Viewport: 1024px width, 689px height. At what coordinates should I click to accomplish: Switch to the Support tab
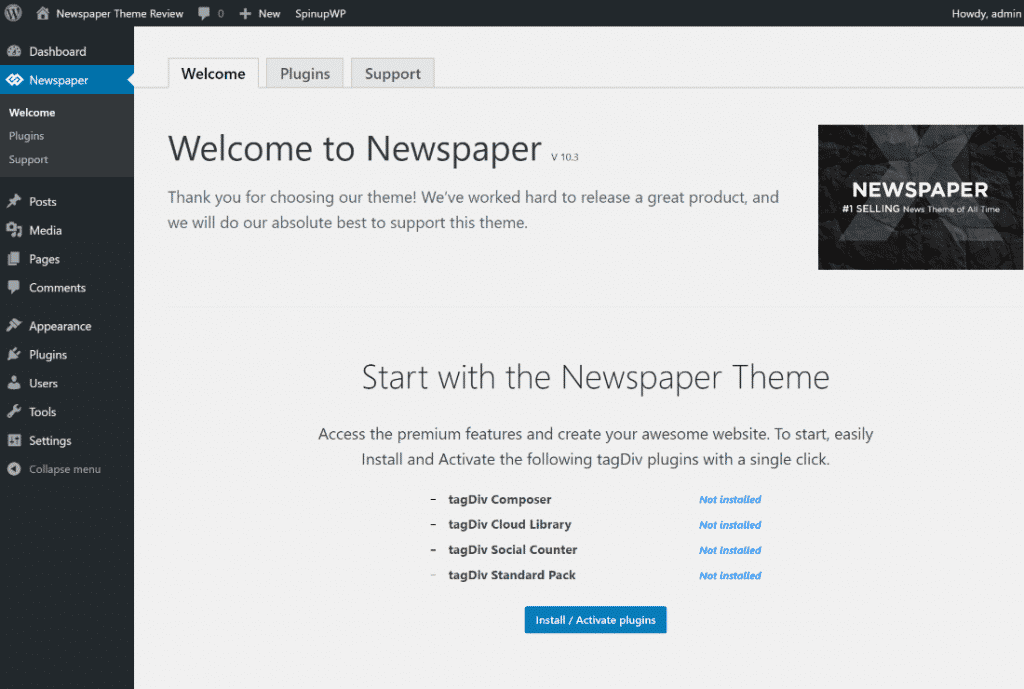pyautogui.click(x=392, y=73)
